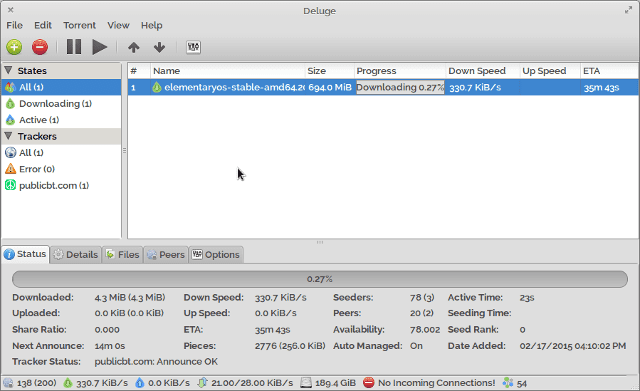Move torrent up in queue

[x=133, y=47]
